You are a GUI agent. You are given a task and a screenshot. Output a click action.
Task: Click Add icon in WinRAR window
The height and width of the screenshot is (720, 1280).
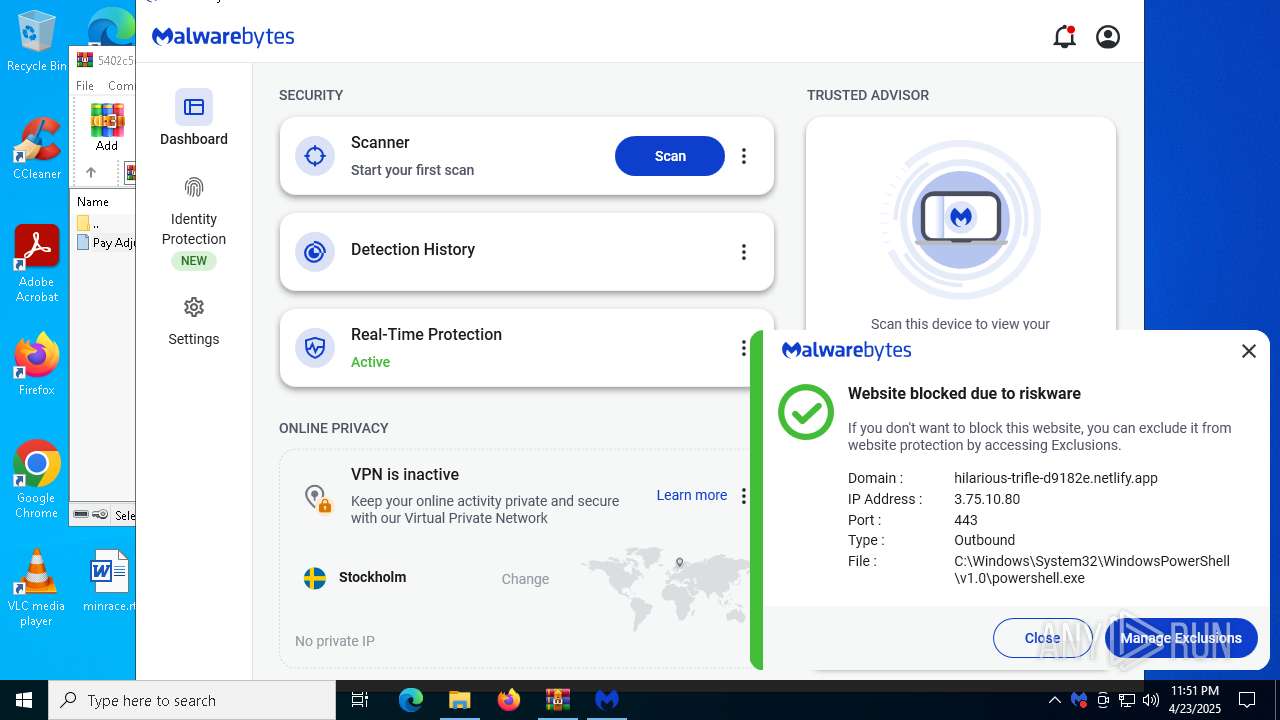107,127
